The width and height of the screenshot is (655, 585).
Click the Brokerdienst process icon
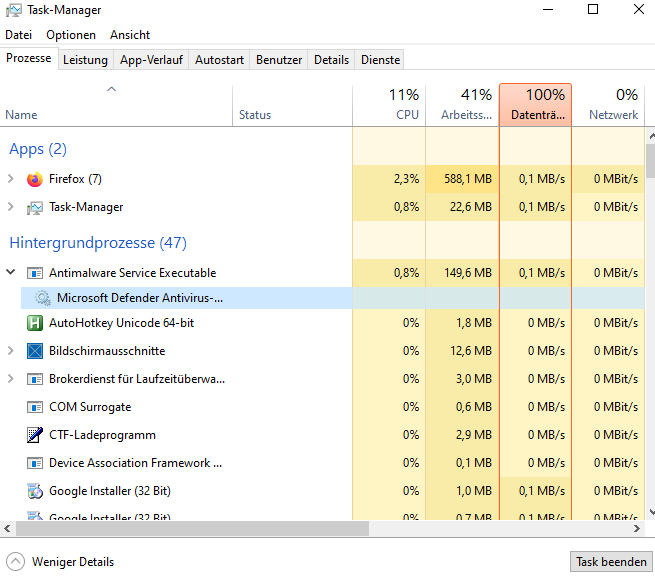pos(35,379)
